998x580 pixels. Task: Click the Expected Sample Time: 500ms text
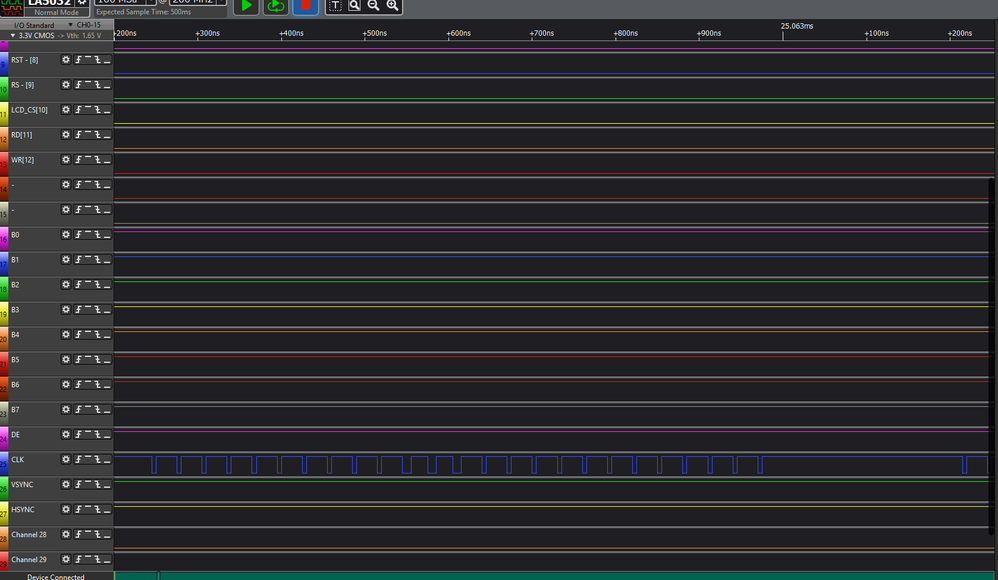143,12
